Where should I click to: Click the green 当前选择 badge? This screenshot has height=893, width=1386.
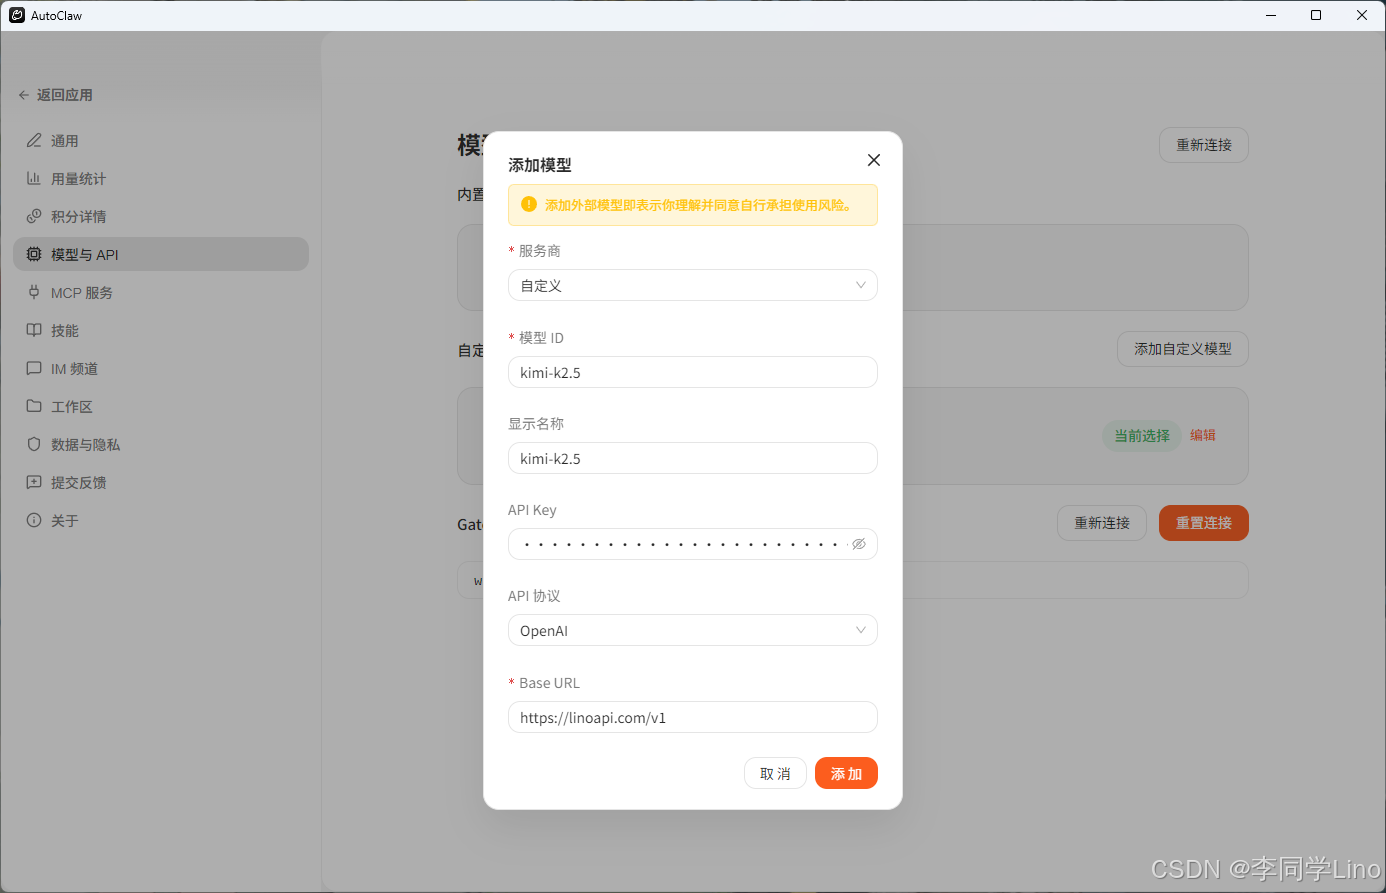pos(1142,436)
